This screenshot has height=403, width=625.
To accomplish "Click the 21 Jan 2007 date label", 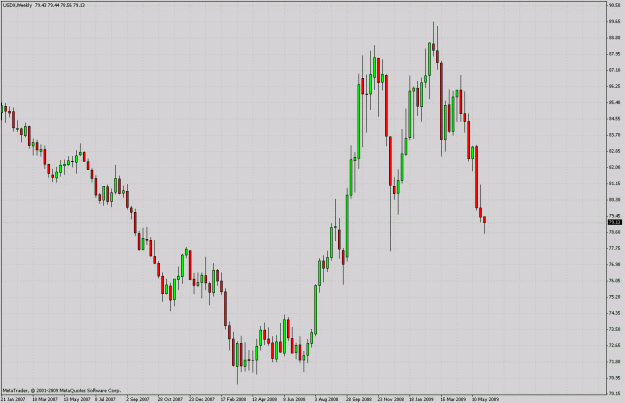I will pyautogui.click(x=11, y=399).
